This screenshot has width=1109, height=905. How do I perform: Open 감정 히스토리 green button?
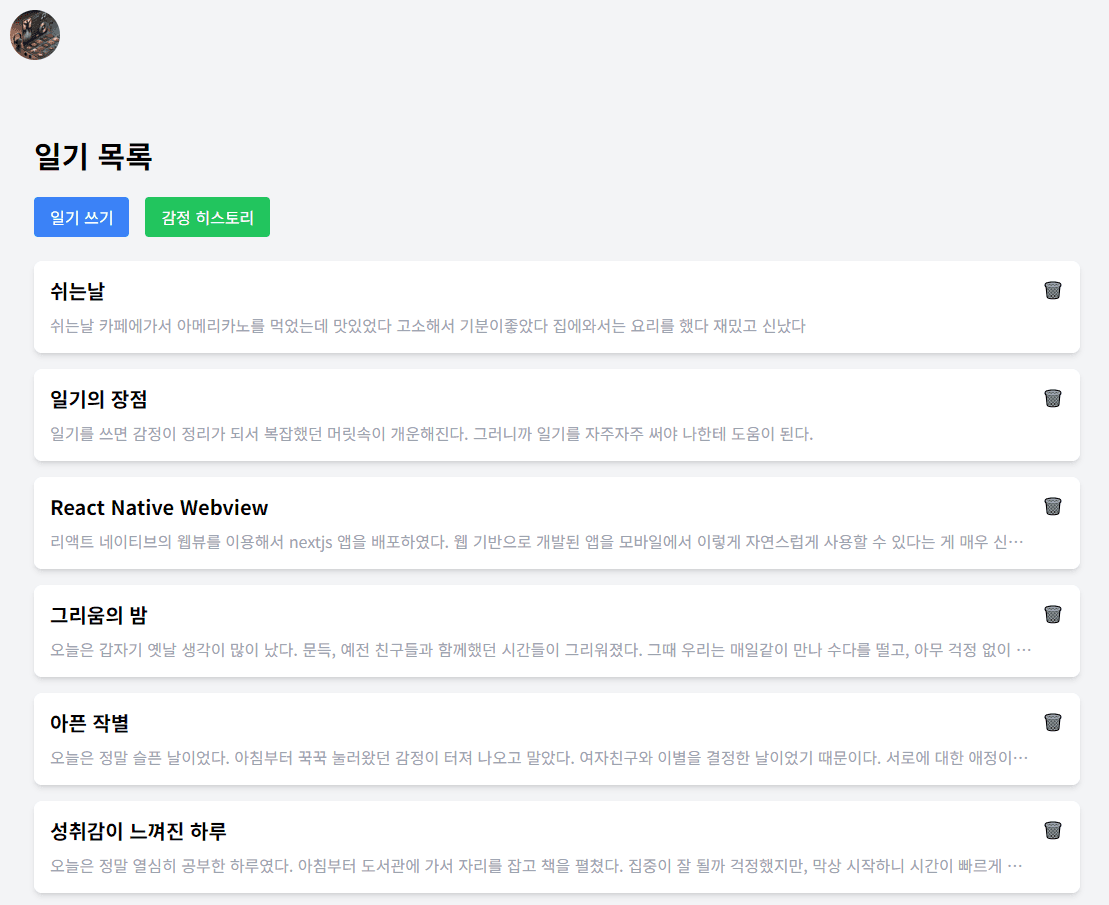coord(207,217)
